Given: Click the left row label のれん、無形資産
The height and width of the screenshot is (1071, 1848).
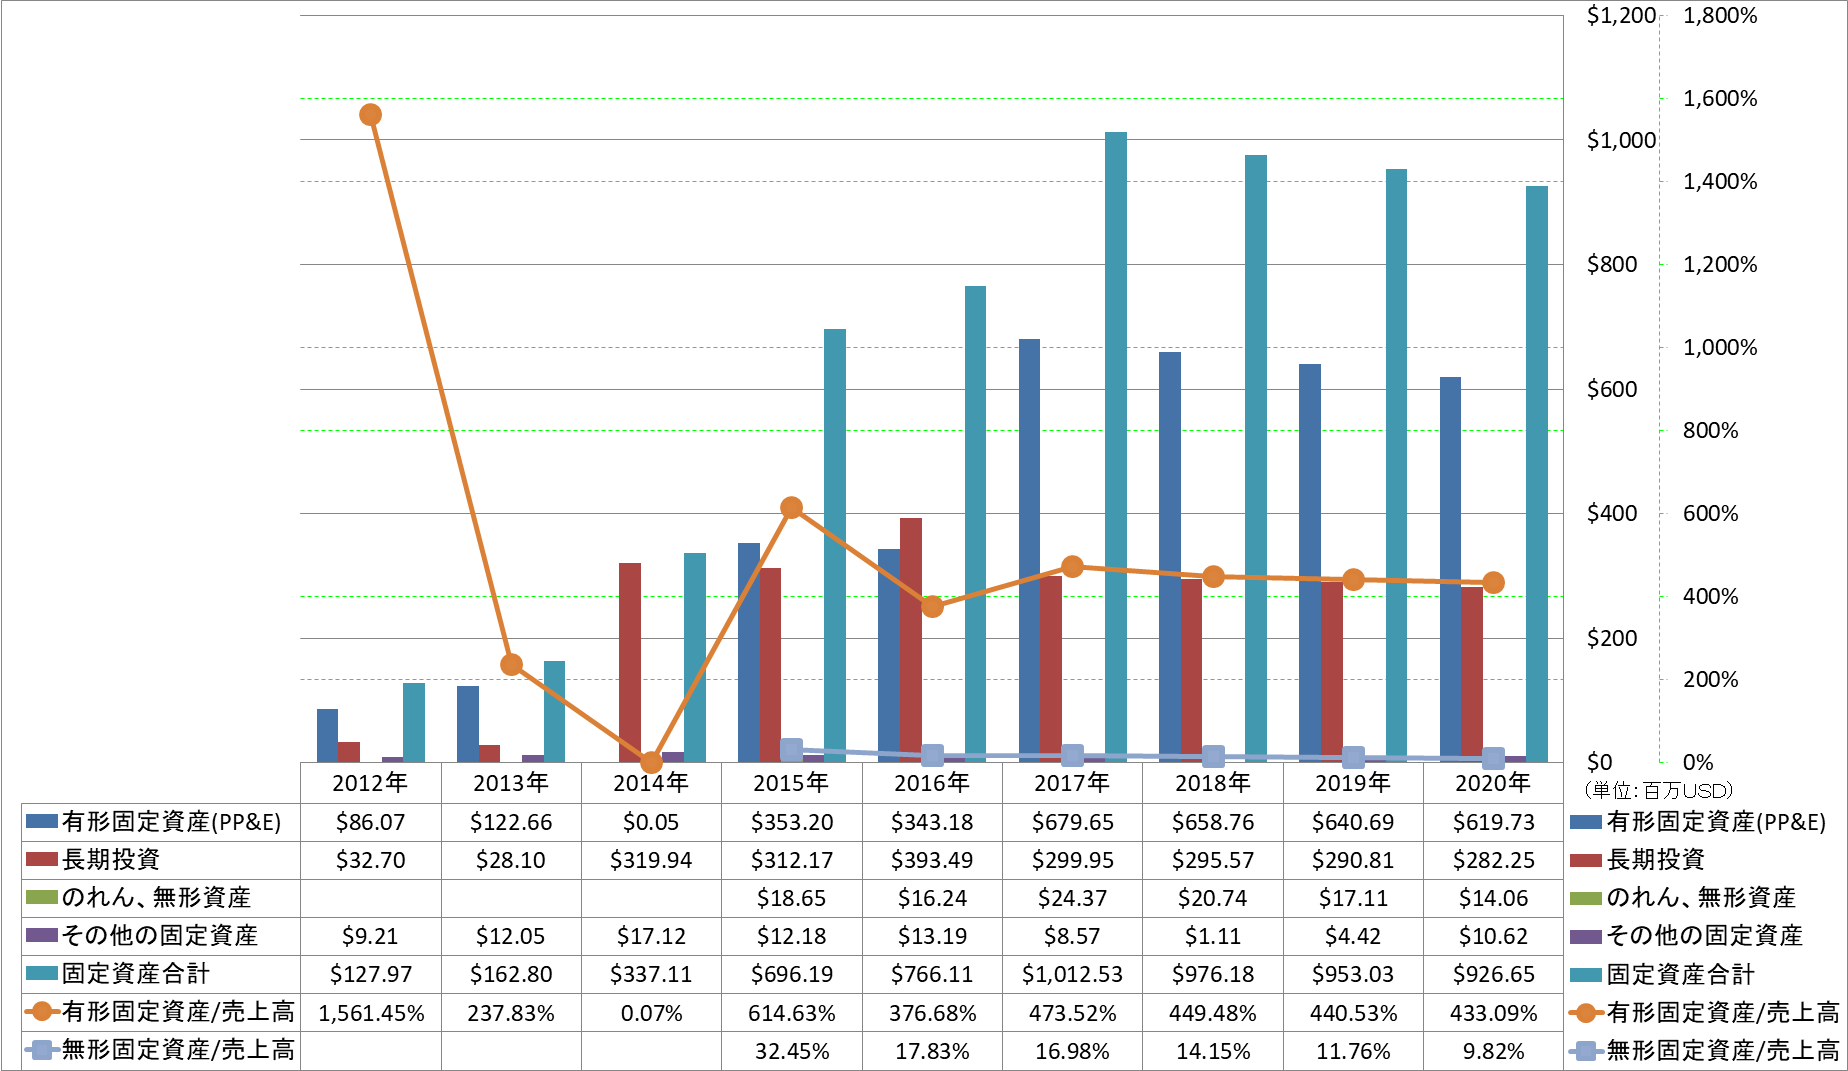Looking at the screenshot, I should 156,898.
